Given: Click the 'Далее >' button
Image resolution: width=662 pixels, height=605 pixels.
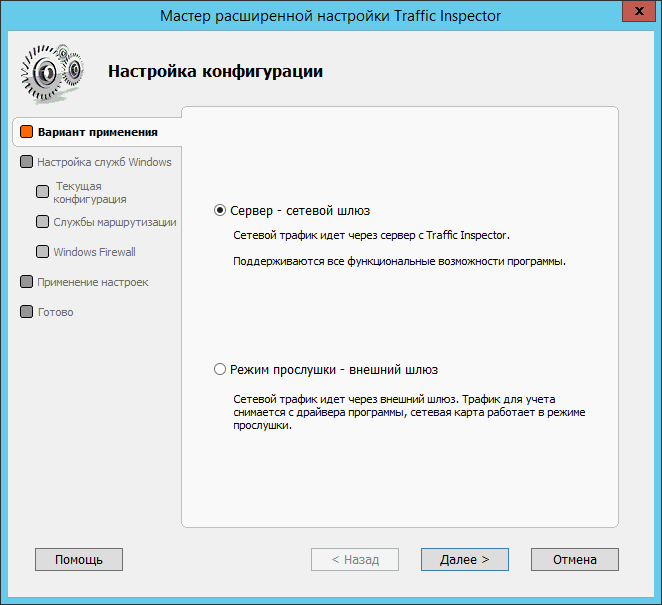Looking at the screenshot, I should (x=464, y=559).
